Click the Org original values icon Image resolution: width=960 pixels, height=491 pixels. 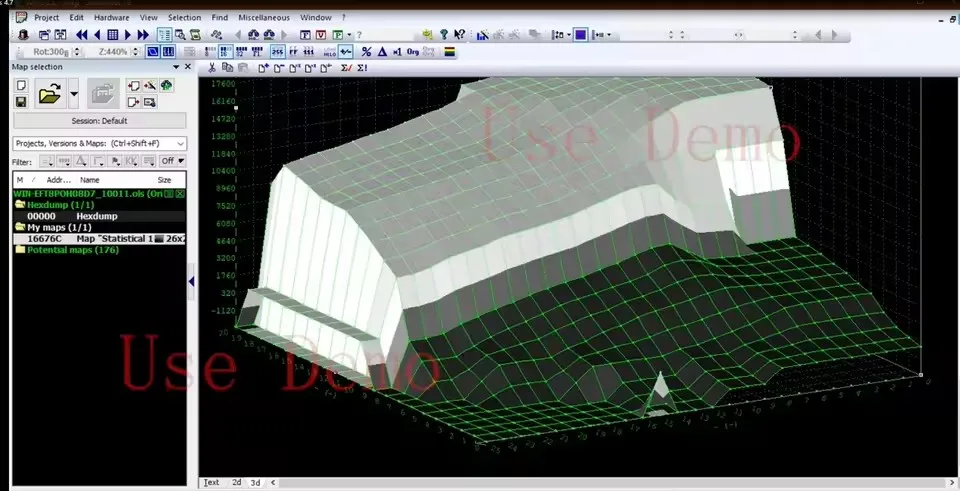[x=413, y=51]
